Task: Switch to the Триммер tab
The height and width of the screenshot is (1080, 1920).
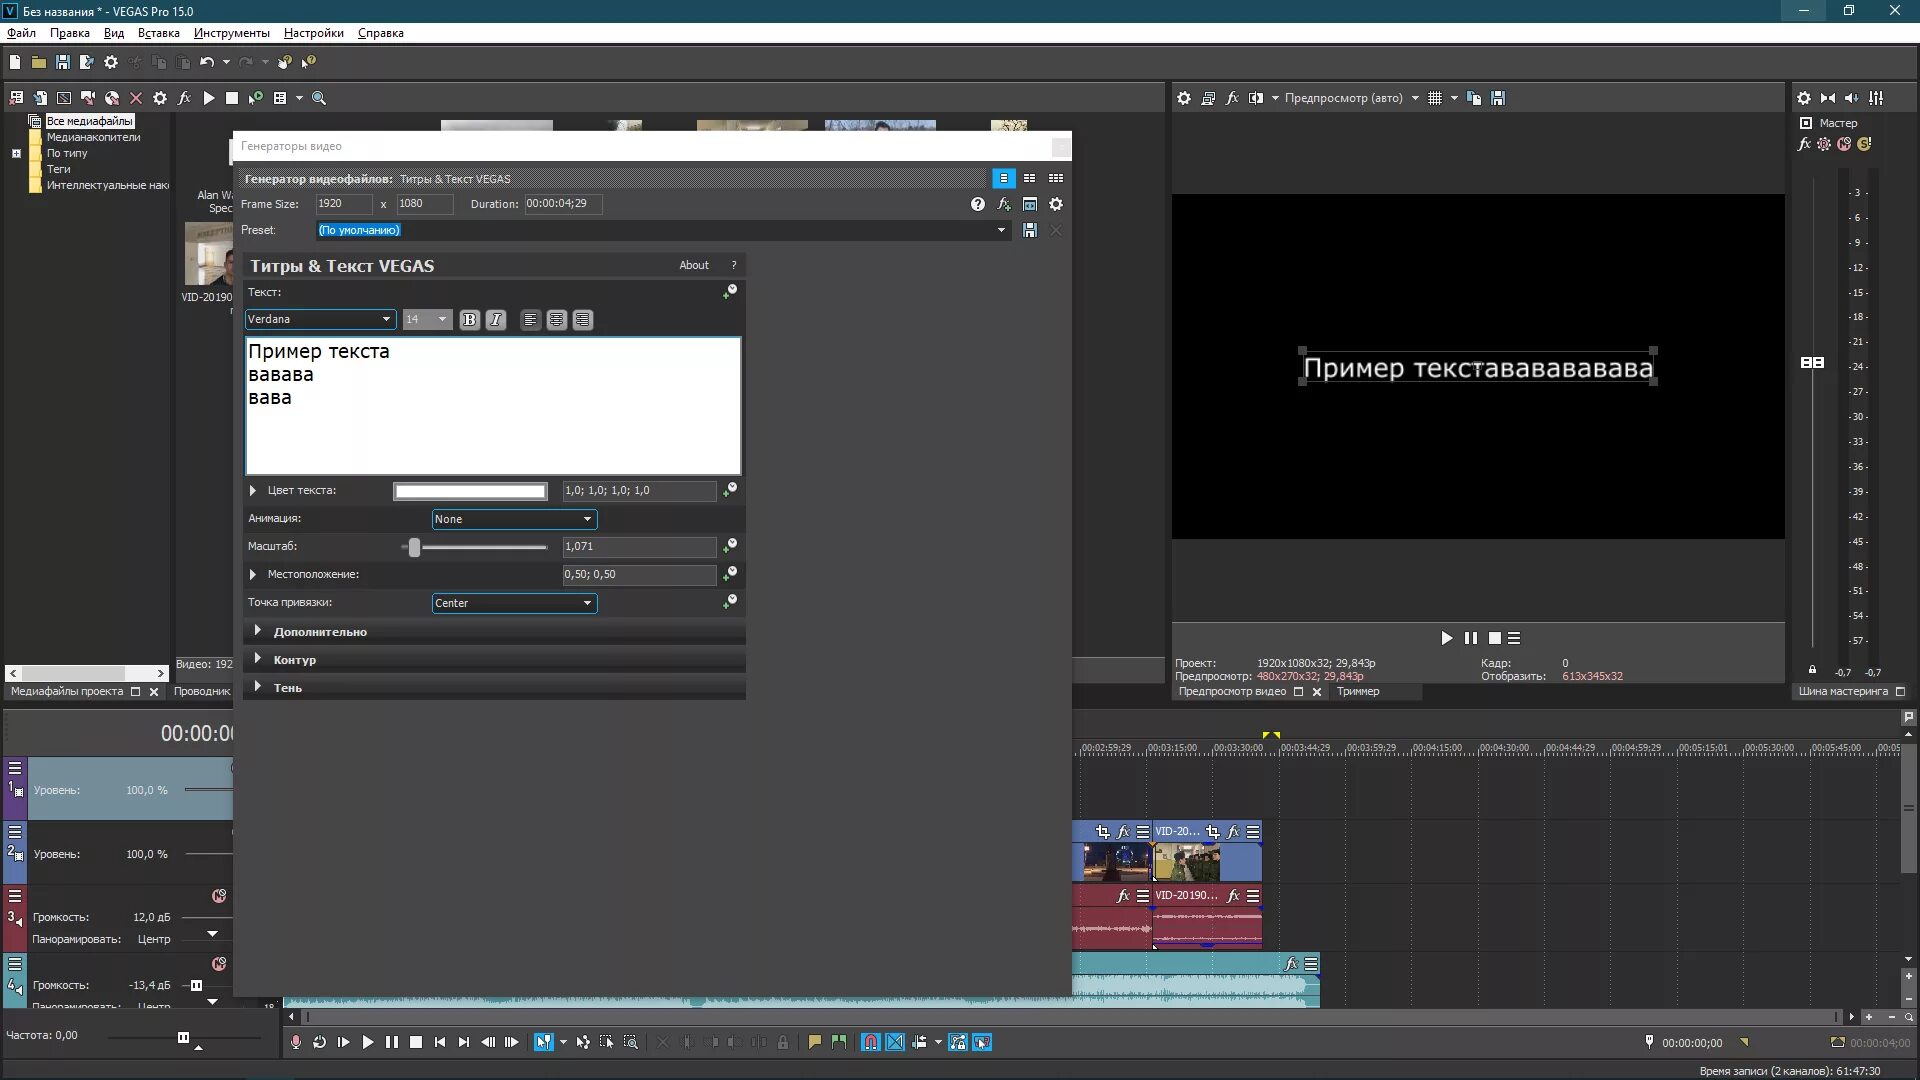Action: [1357, 692]
